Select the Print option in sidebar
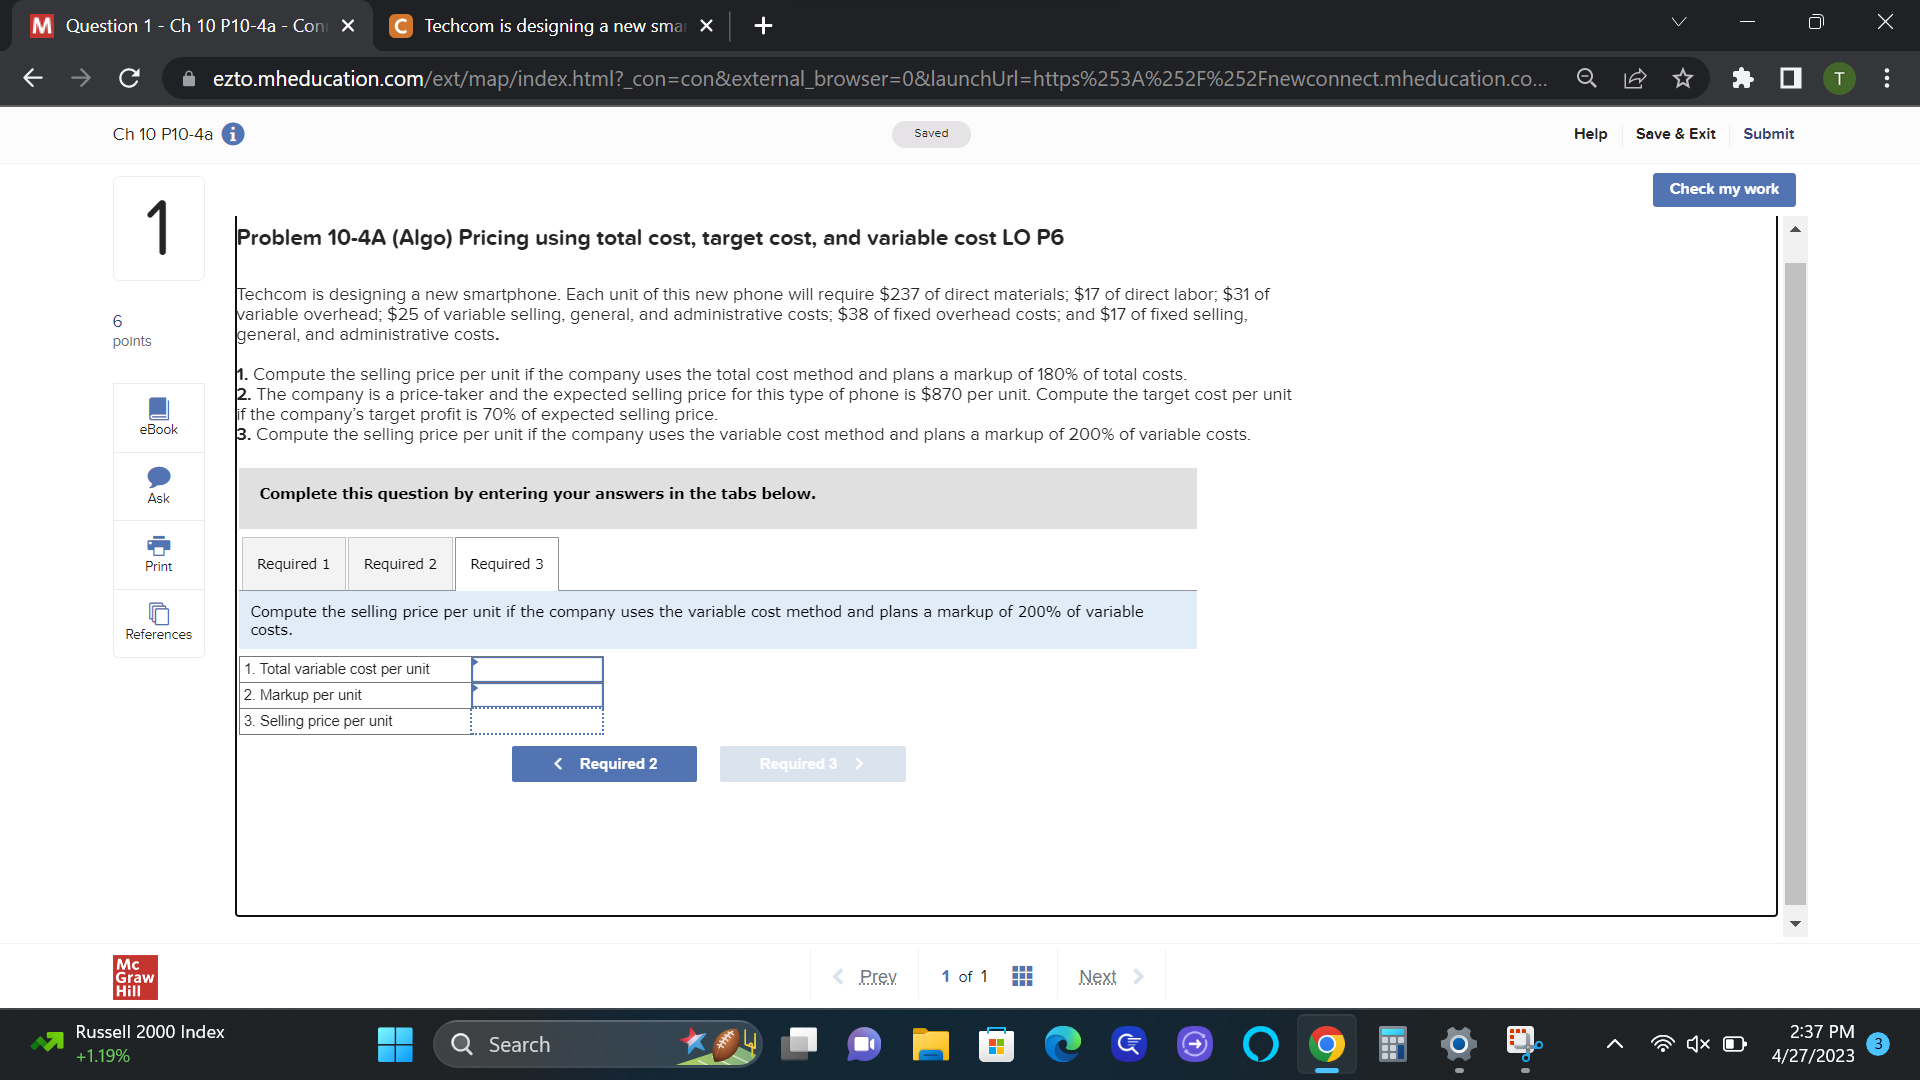Screen dimensions: 1920x1080 pos(158,554)
